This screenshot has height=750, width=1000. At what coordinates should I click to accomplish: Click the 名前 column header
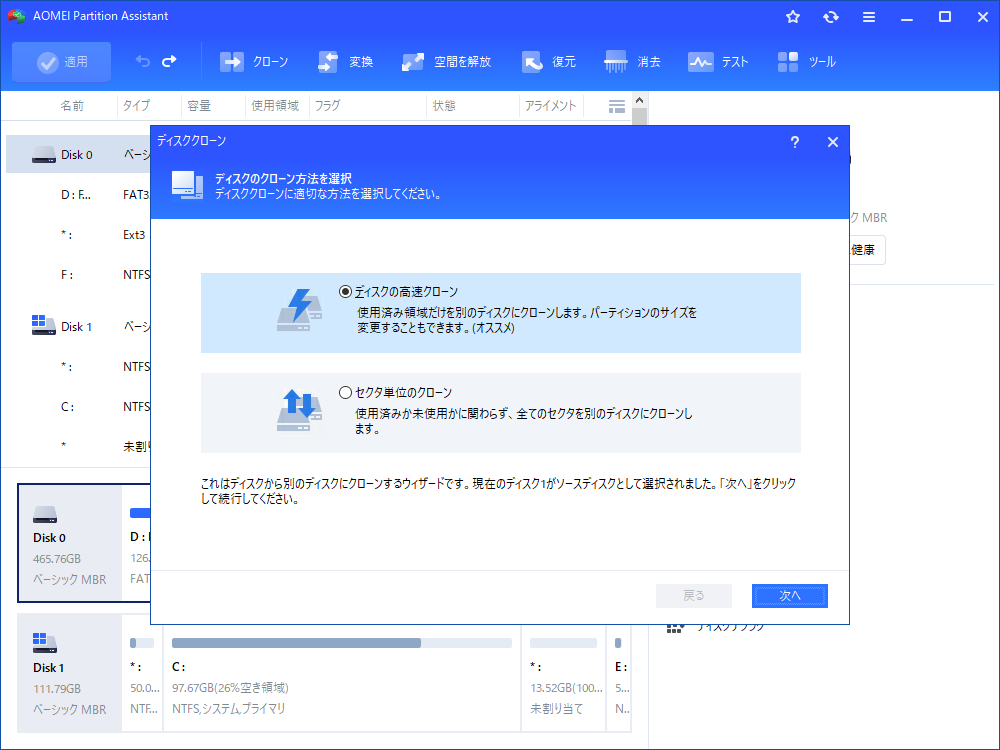[x=72, y=106]
